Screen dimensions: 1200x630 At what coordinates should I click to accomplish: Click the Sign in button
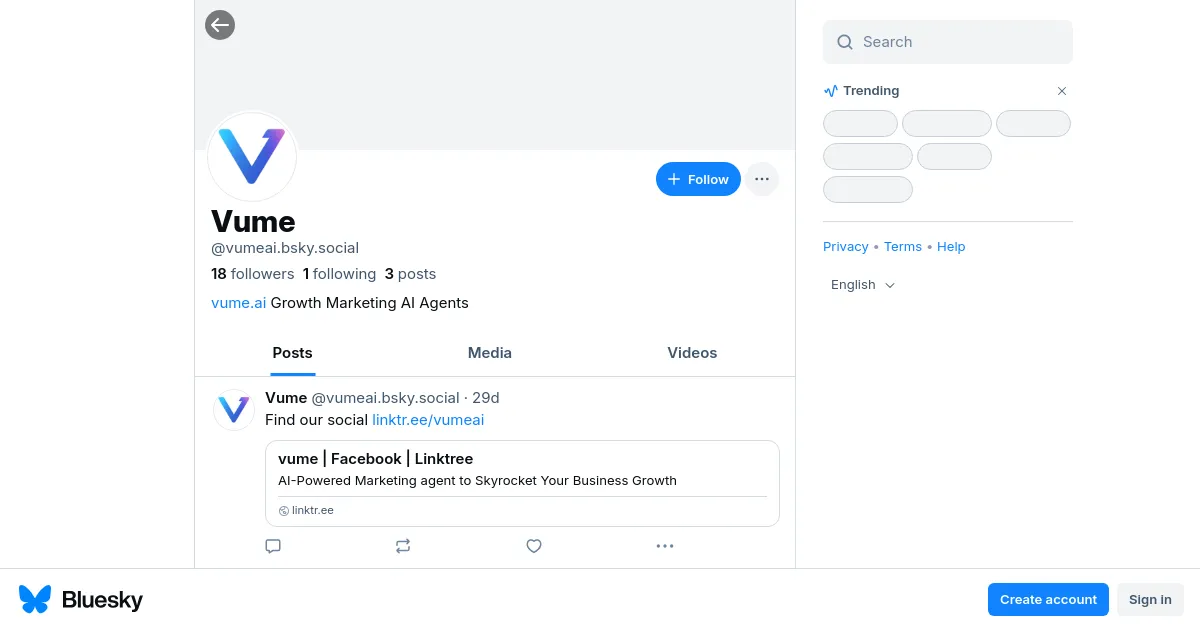coord(1150,599)
